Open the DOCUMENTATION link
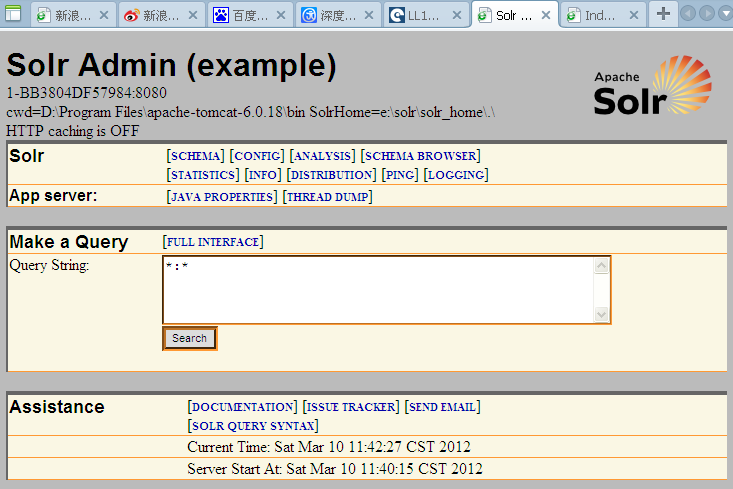This screenshot has height=489, width=733. (x=243, y=407)
